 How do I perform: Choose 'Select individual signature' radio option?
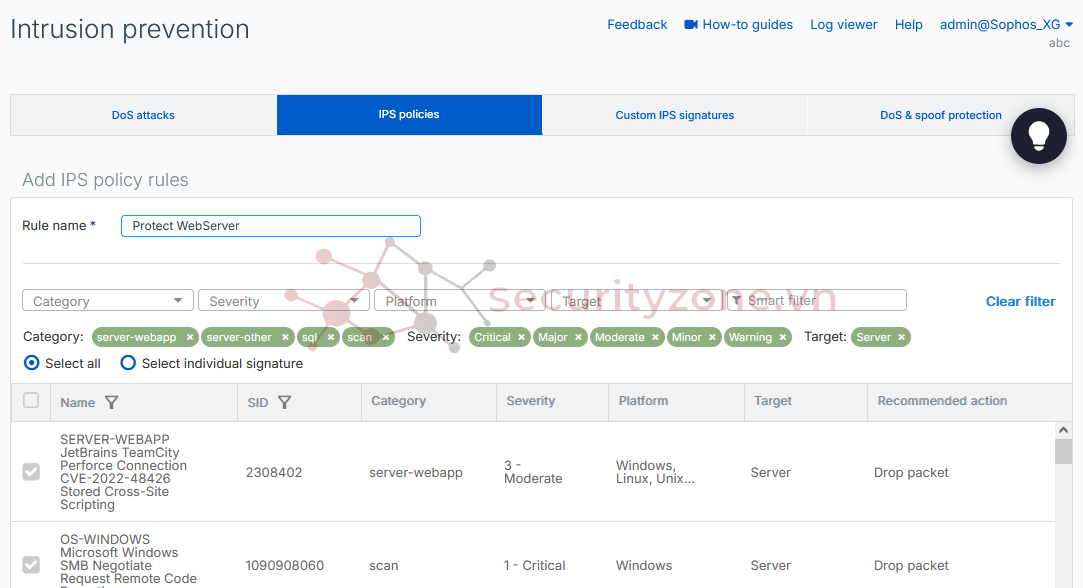click(x=128, y=363)
